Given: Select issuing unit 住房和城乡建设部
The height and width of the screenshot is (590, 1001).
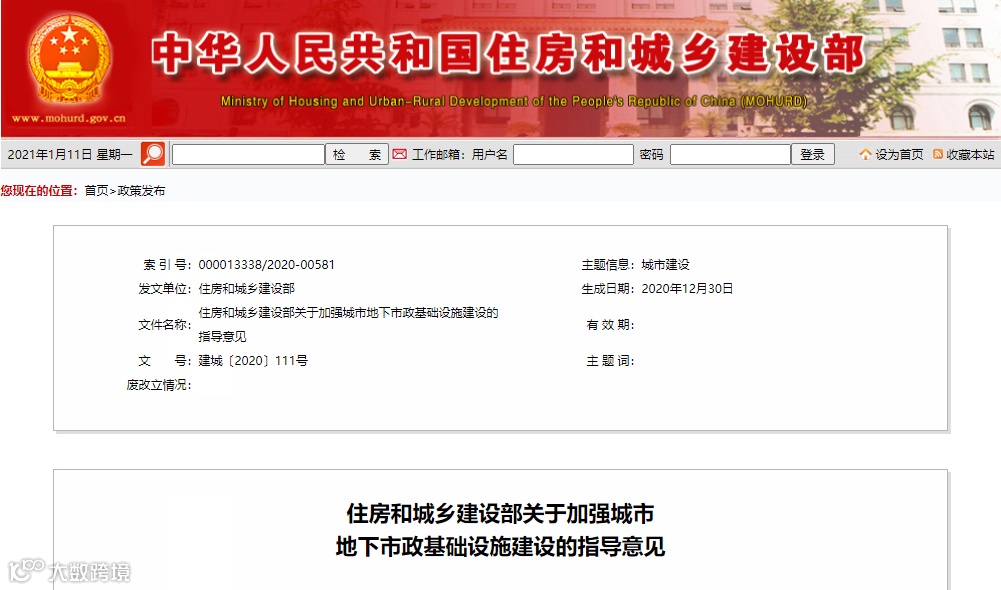Looking at the screenshot, I should [x=246, y=289].
